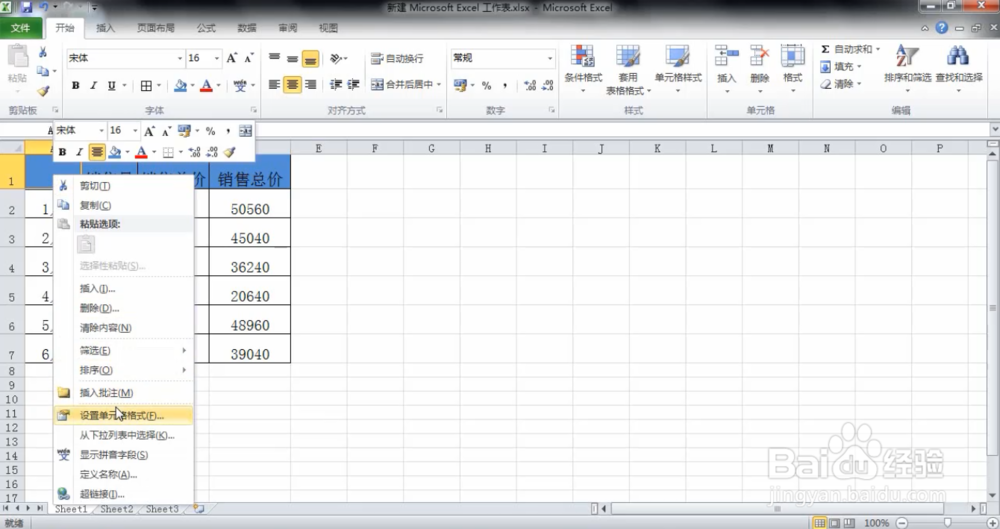Click the 删除 delete cells icon in the ribbon
The image size is (1000, 529).
point(760,56)
